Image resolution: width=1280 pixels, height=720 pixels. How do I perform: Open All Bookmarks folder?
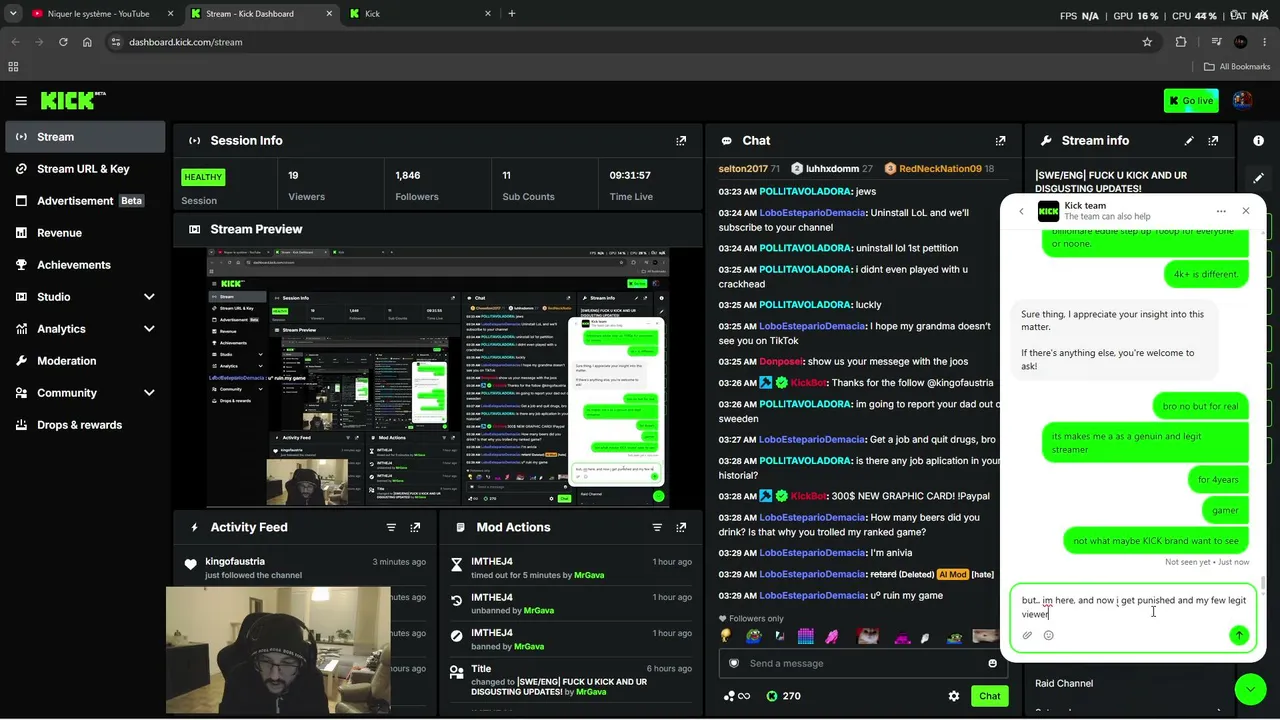(x=1237, y=67)
